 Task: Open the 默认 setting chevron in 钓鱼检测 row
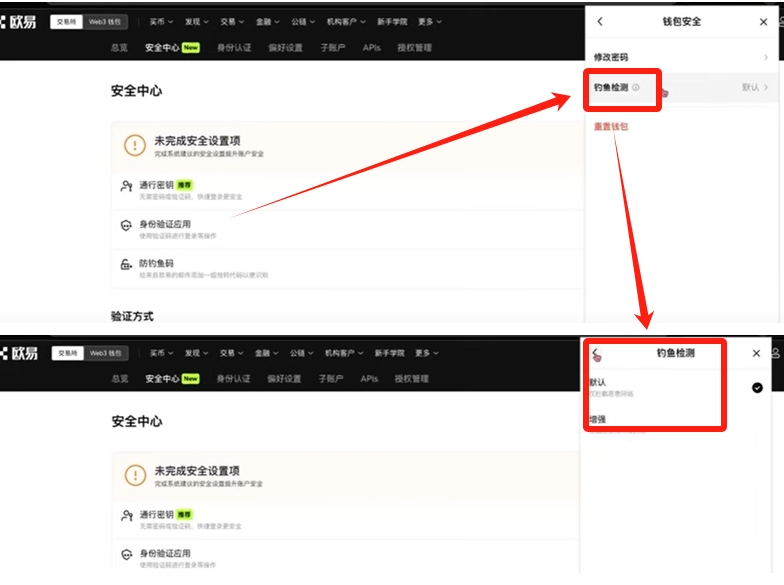click(766, 88)
